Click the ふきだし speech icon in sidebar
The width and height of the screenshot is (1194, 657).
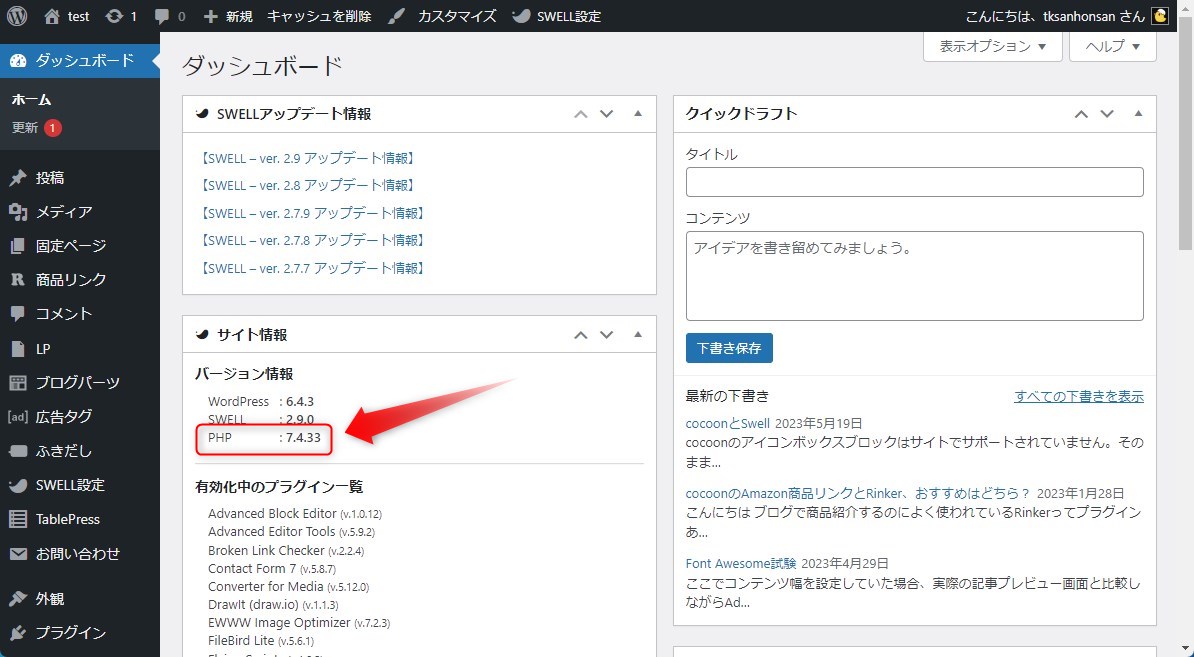(x=18, y=451)
